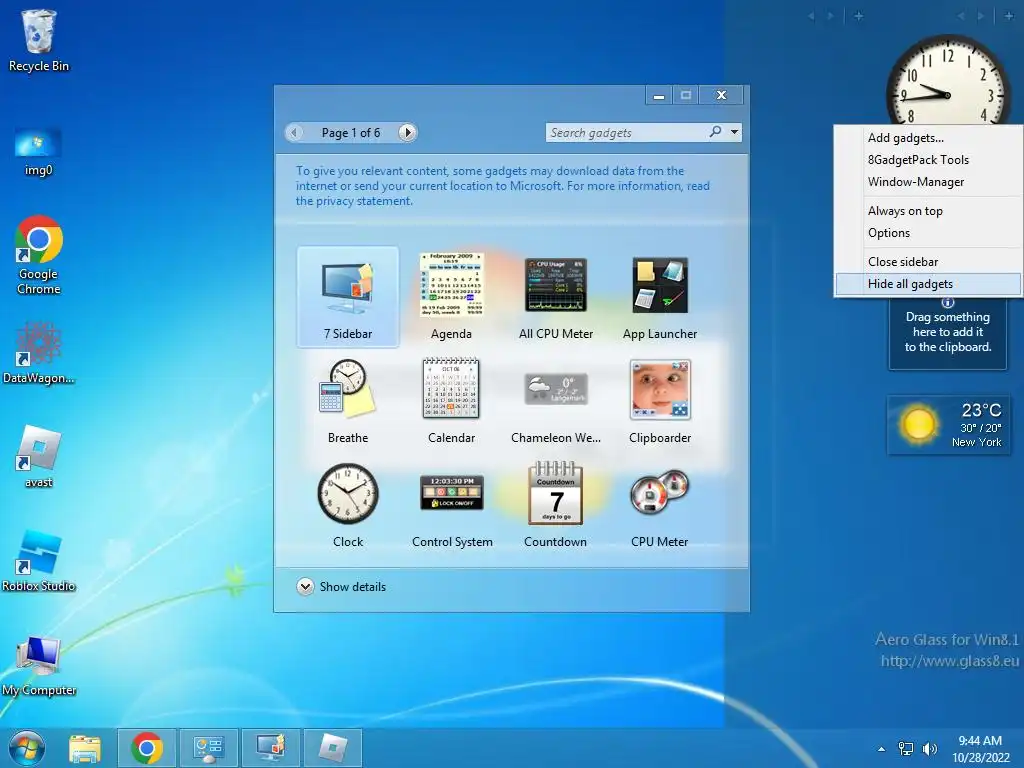Switch to Chrome in taskbar
This screenshot has width=1024, height=768.
tap(147, 748)
